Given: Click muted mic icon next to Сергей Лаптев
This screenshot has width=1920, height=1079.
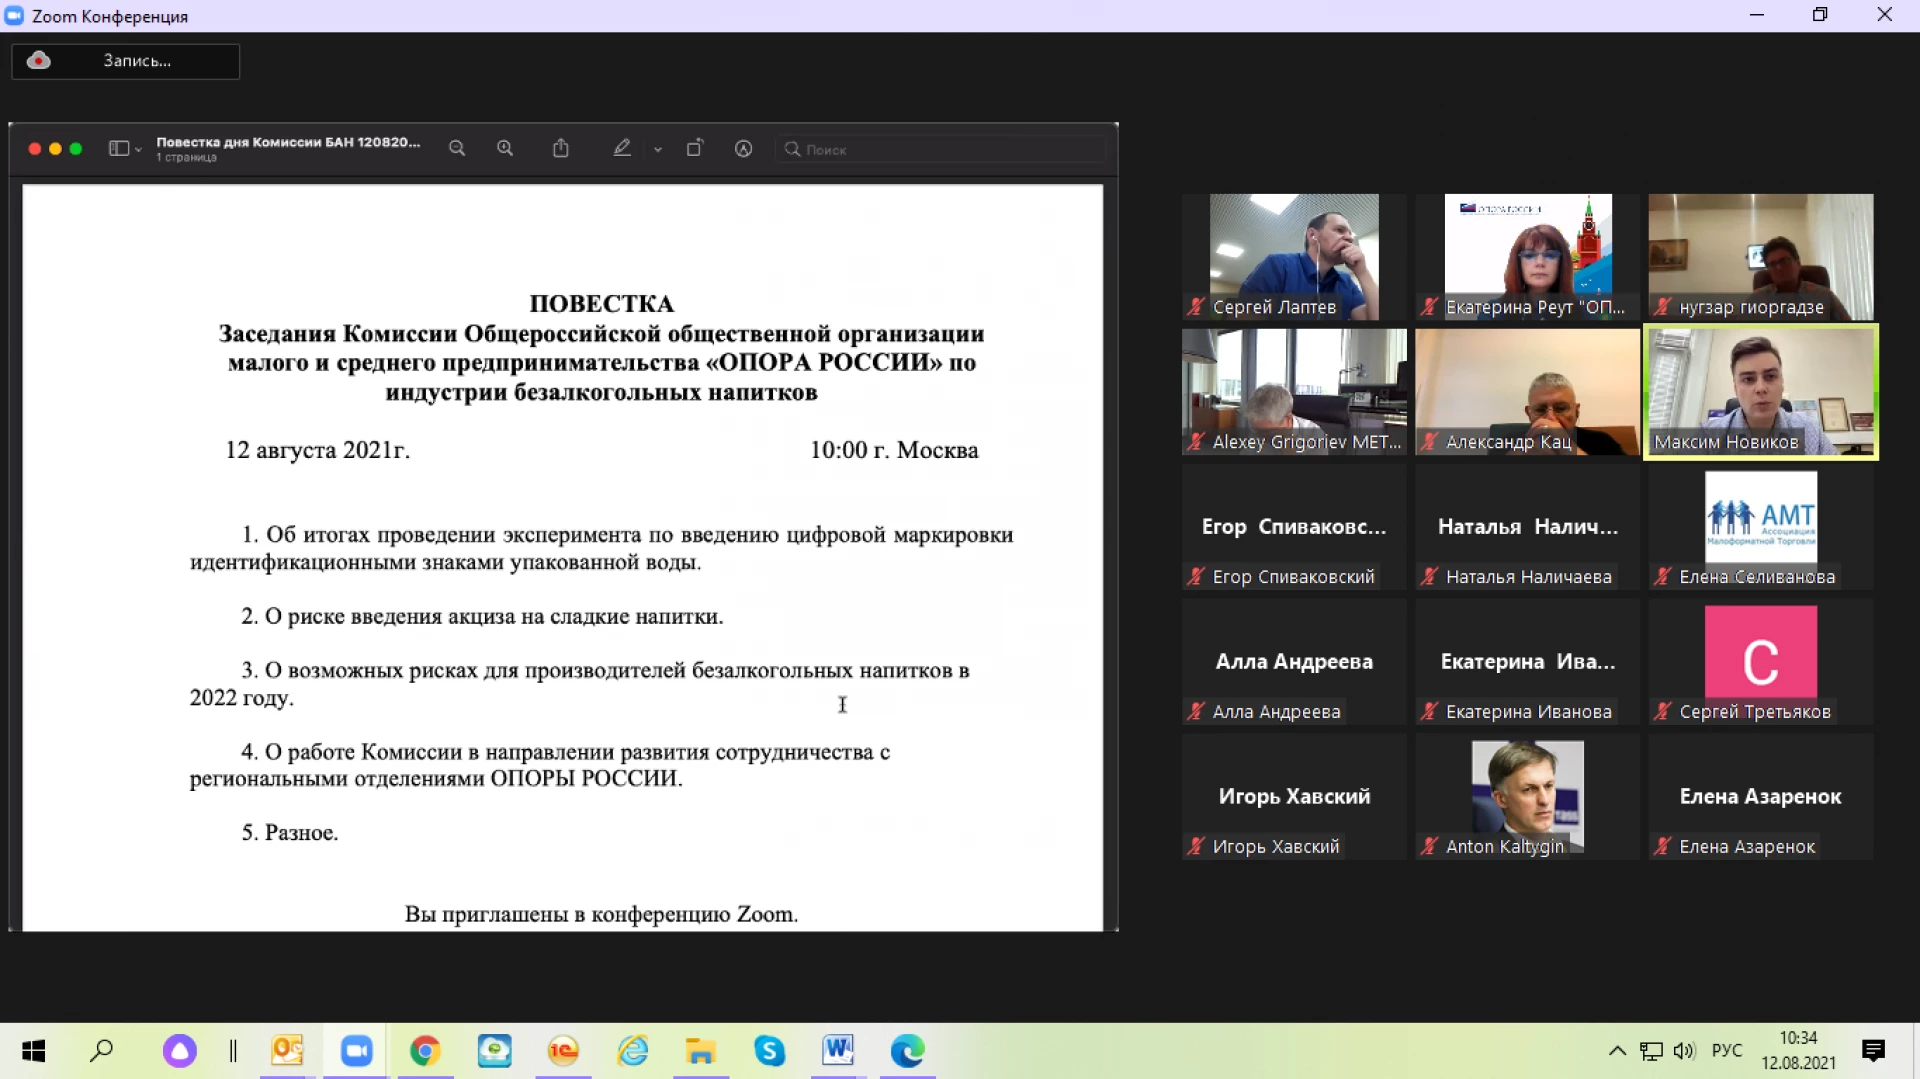Looking at the screenshot, I should [1196, 307].
